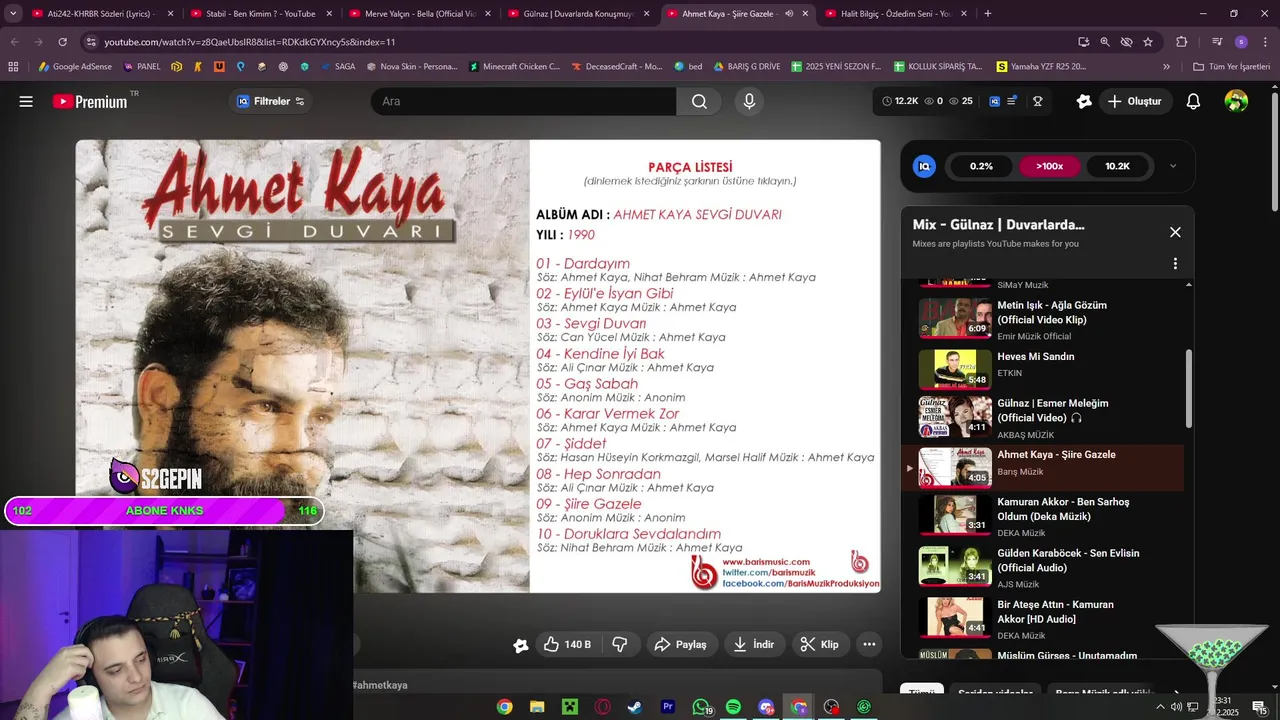Like the video with 140 B thumbs-up
1280x720 pixels.
tap(567, 645)
